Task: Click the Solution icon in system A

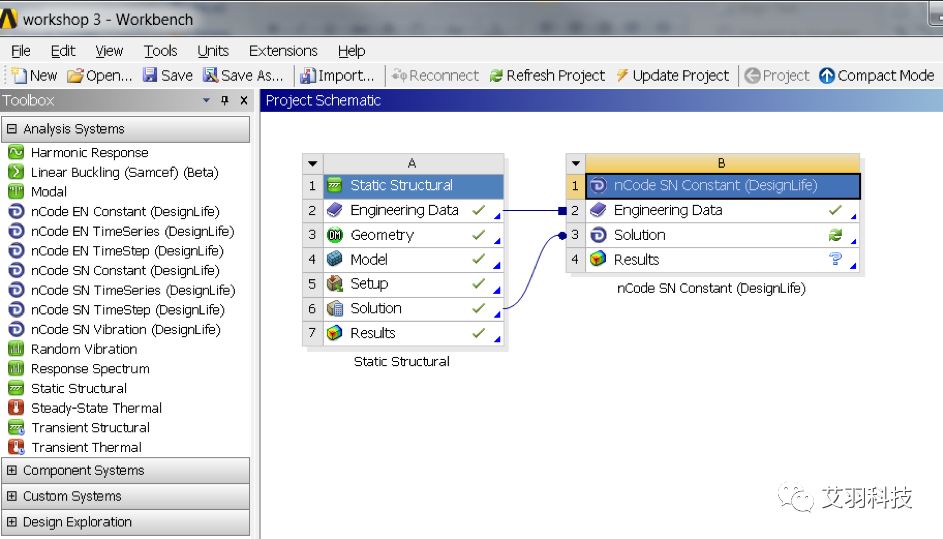Action: coord(334,309)
